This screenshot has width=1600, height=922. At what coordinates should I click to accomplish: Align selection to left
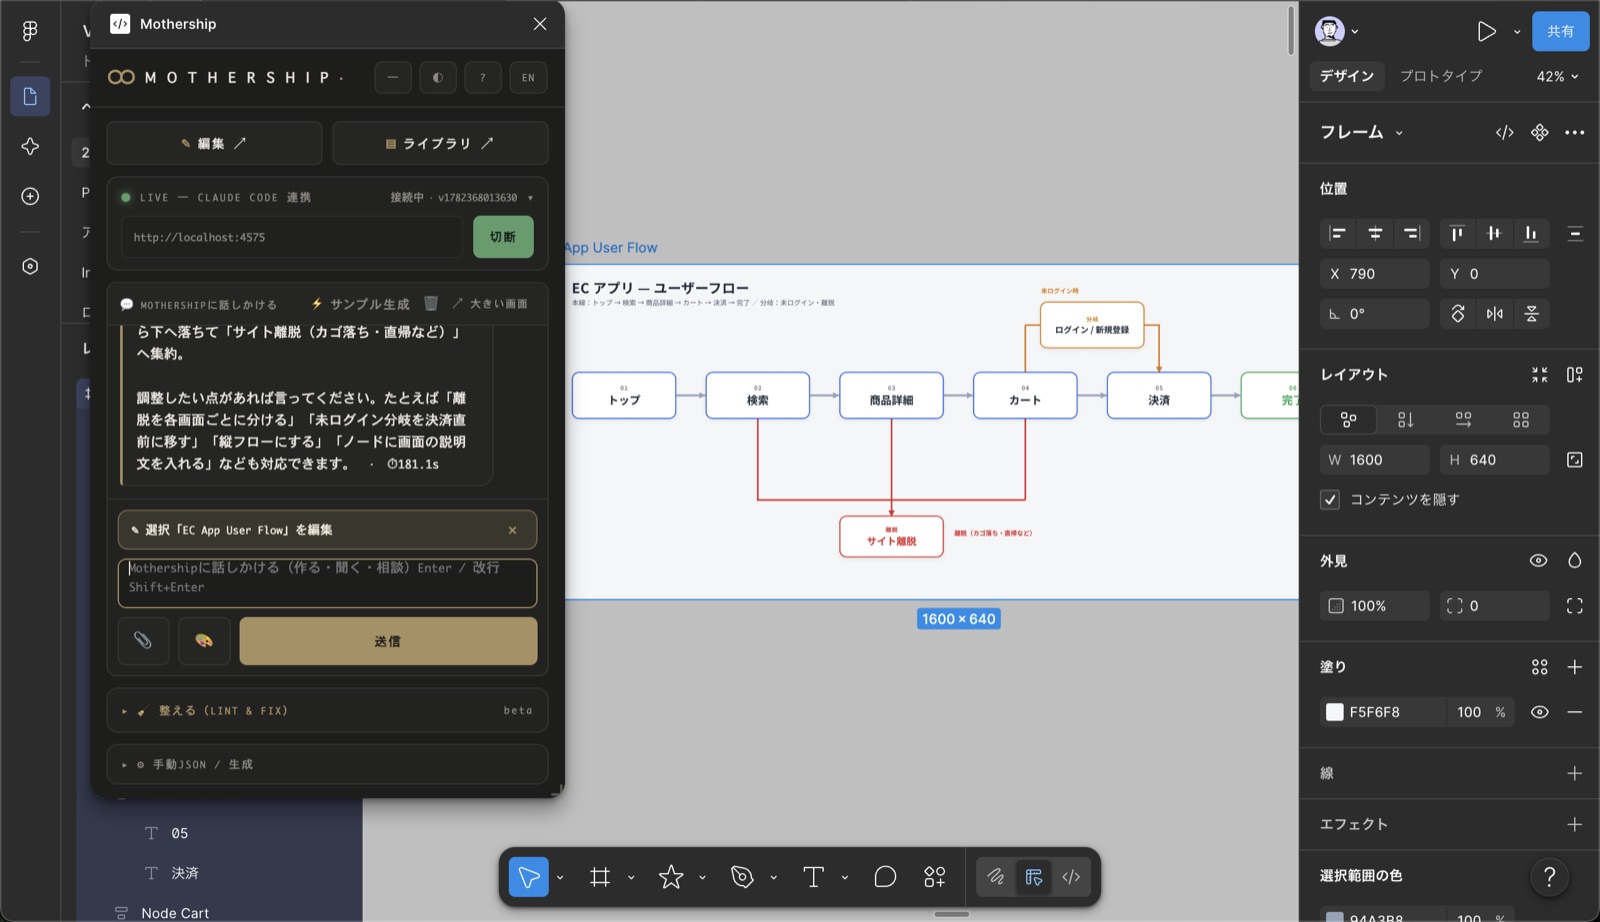pyautogui.click(x=1337, y=233)
